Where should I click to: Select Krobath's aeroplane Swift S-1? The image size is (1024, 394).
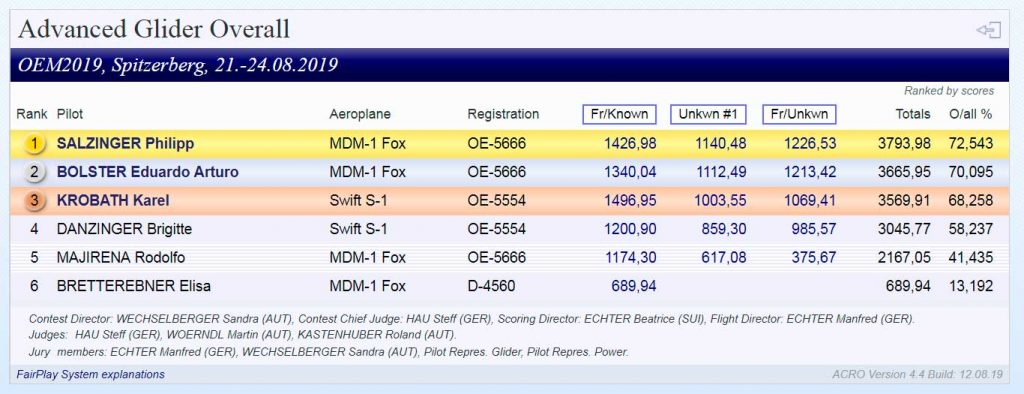359,201
